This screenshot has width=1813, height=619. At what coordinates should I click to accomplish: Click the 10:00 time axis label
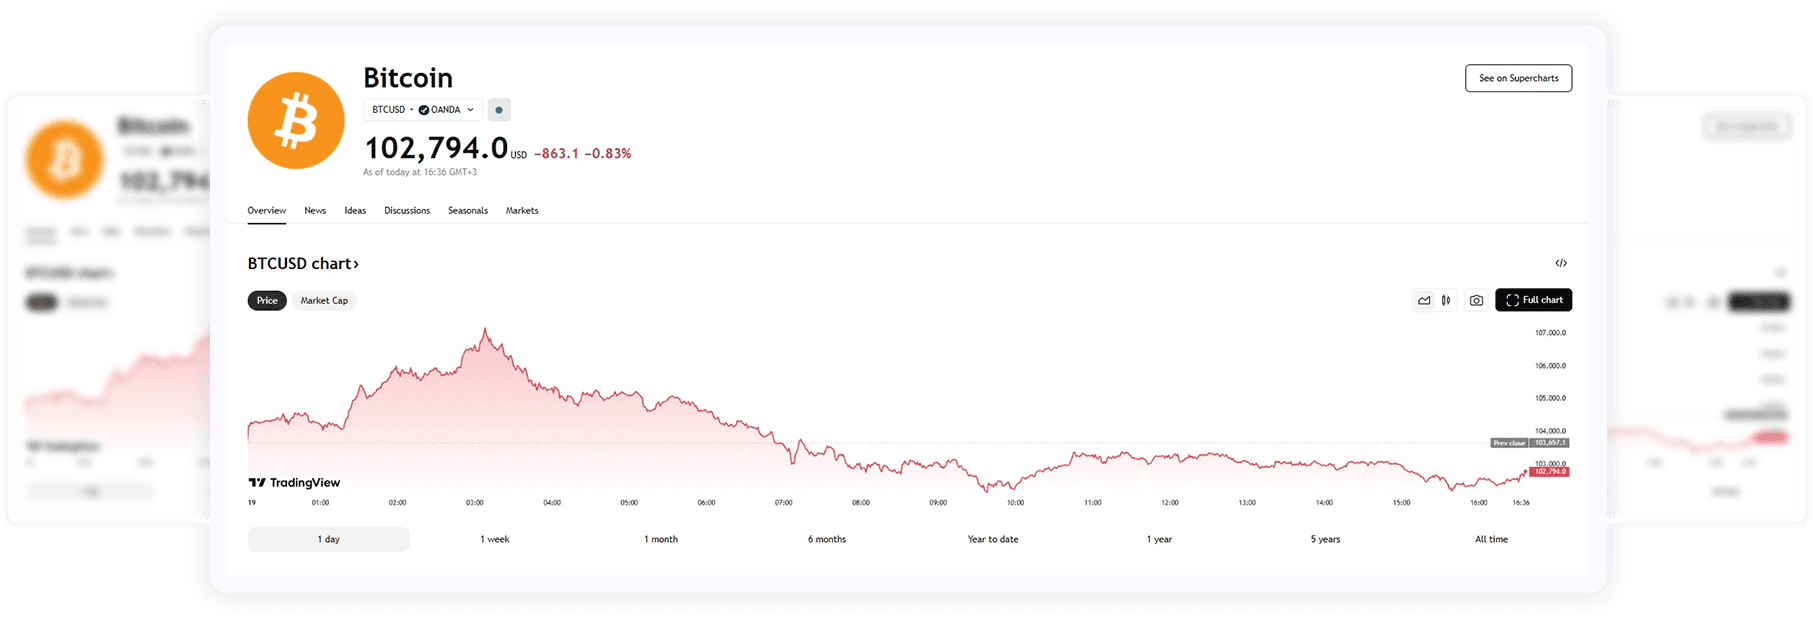[1015, 503]
